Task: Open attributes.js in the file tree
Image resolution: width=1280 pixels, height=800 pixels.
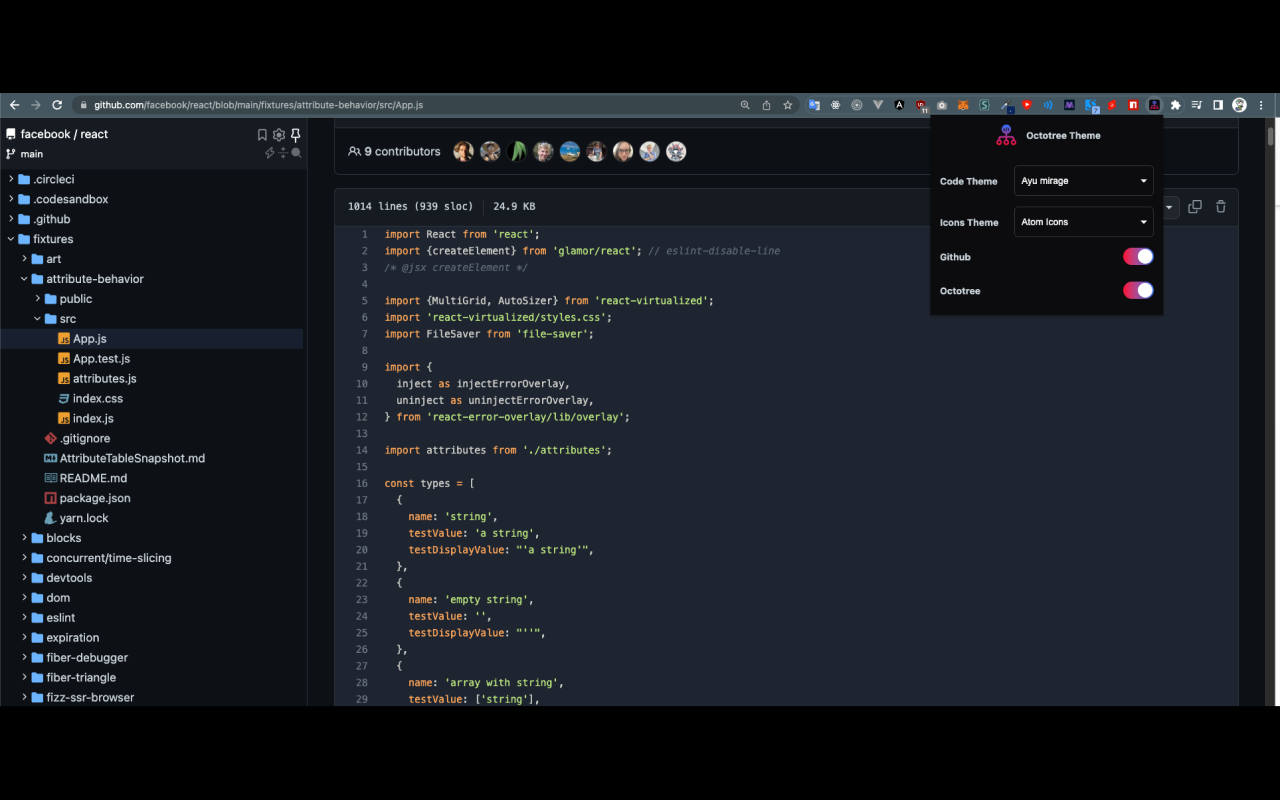Action: pyautogui.click(x=105, y=379)
